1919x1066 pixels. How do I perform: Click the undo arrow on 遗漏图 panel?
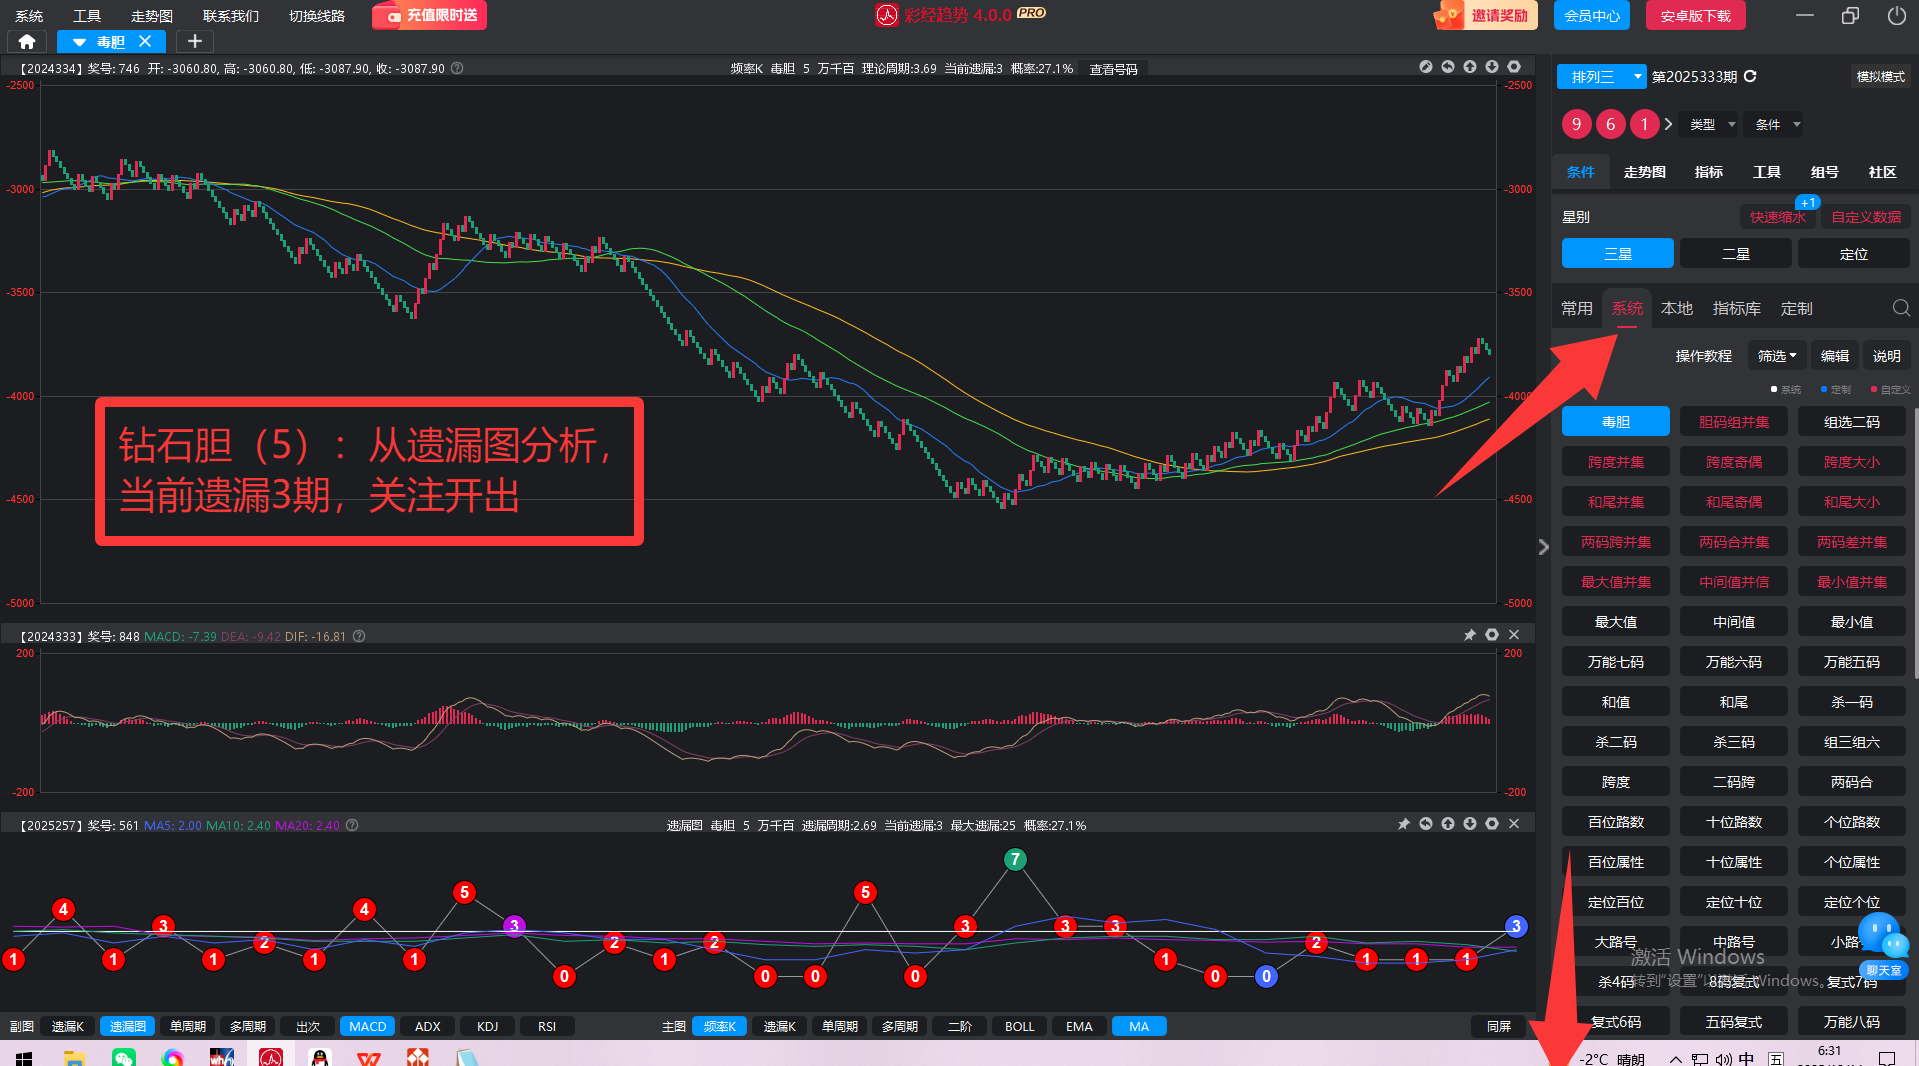click(x=1426, y=824)
